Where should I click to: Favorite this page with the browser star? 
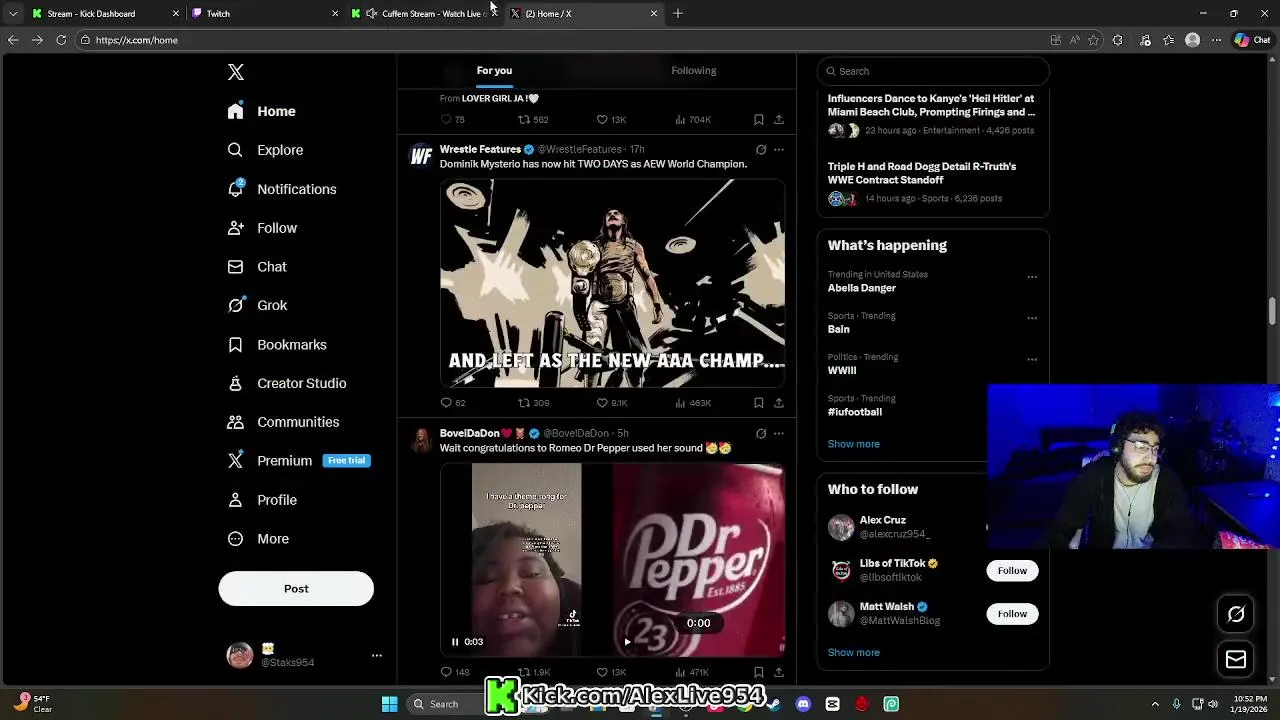coord(1093,40)
